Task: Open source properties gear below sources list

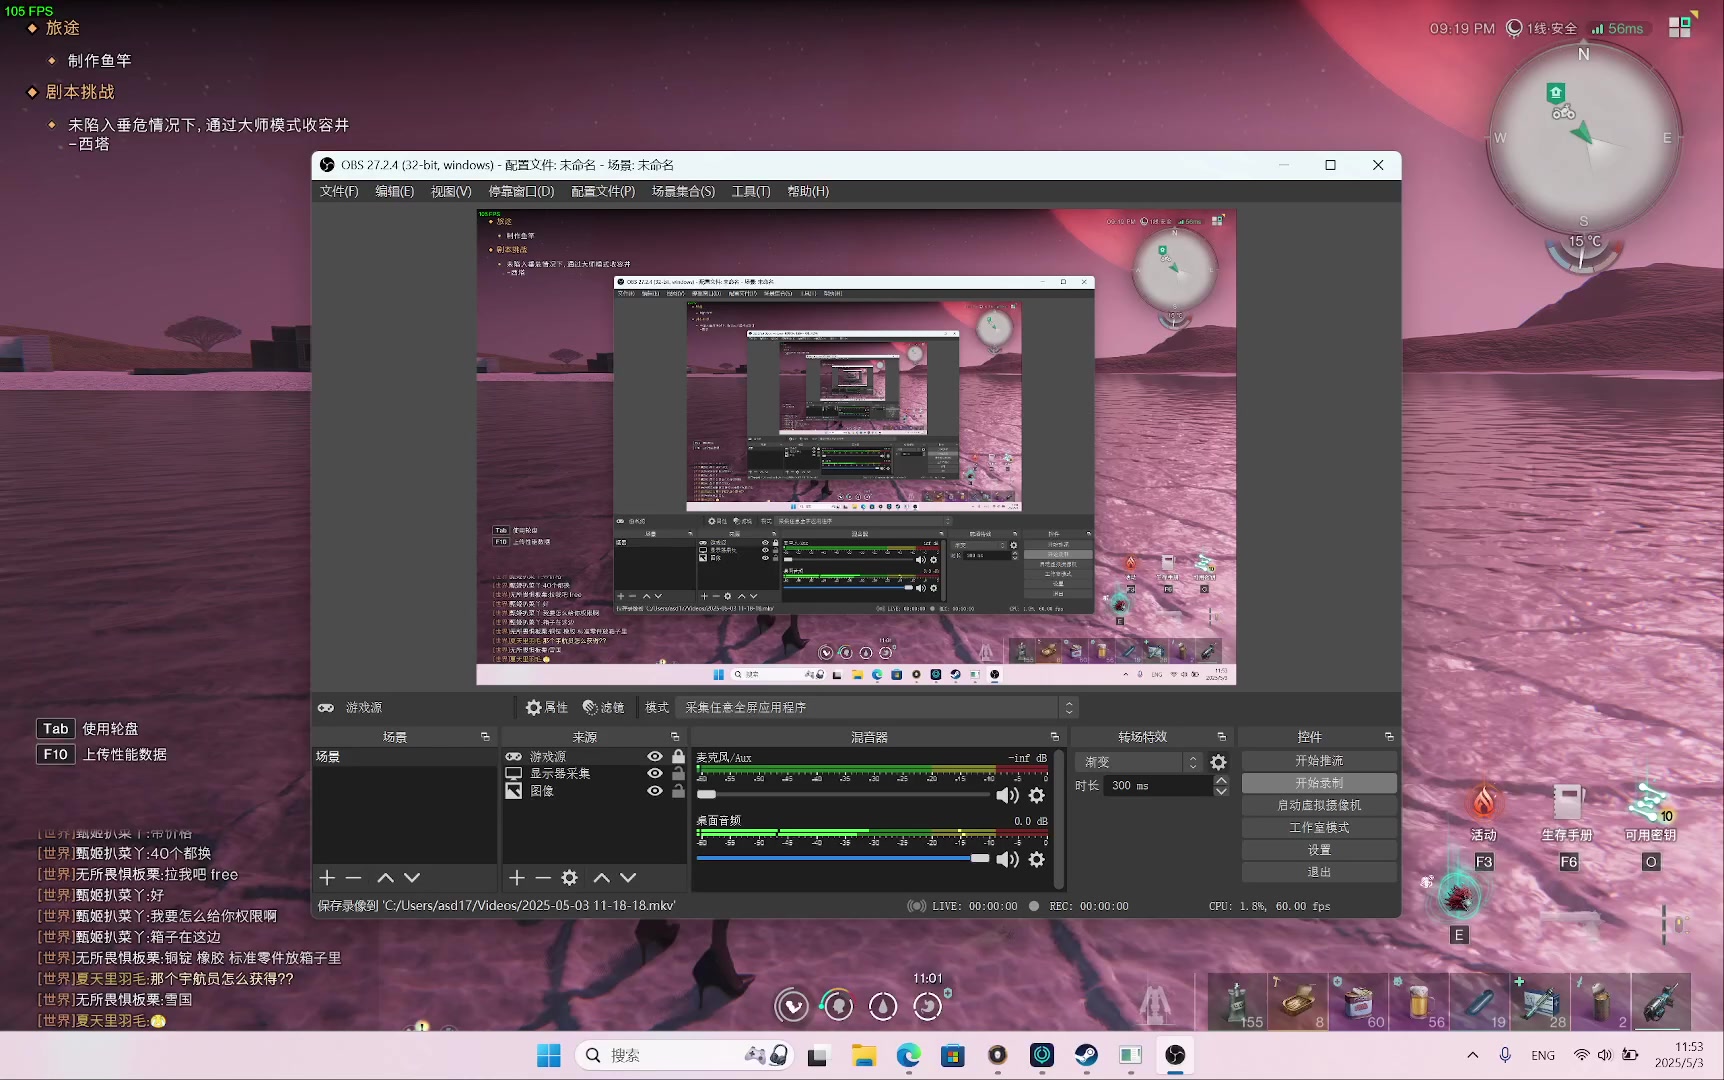Action: 570,878
